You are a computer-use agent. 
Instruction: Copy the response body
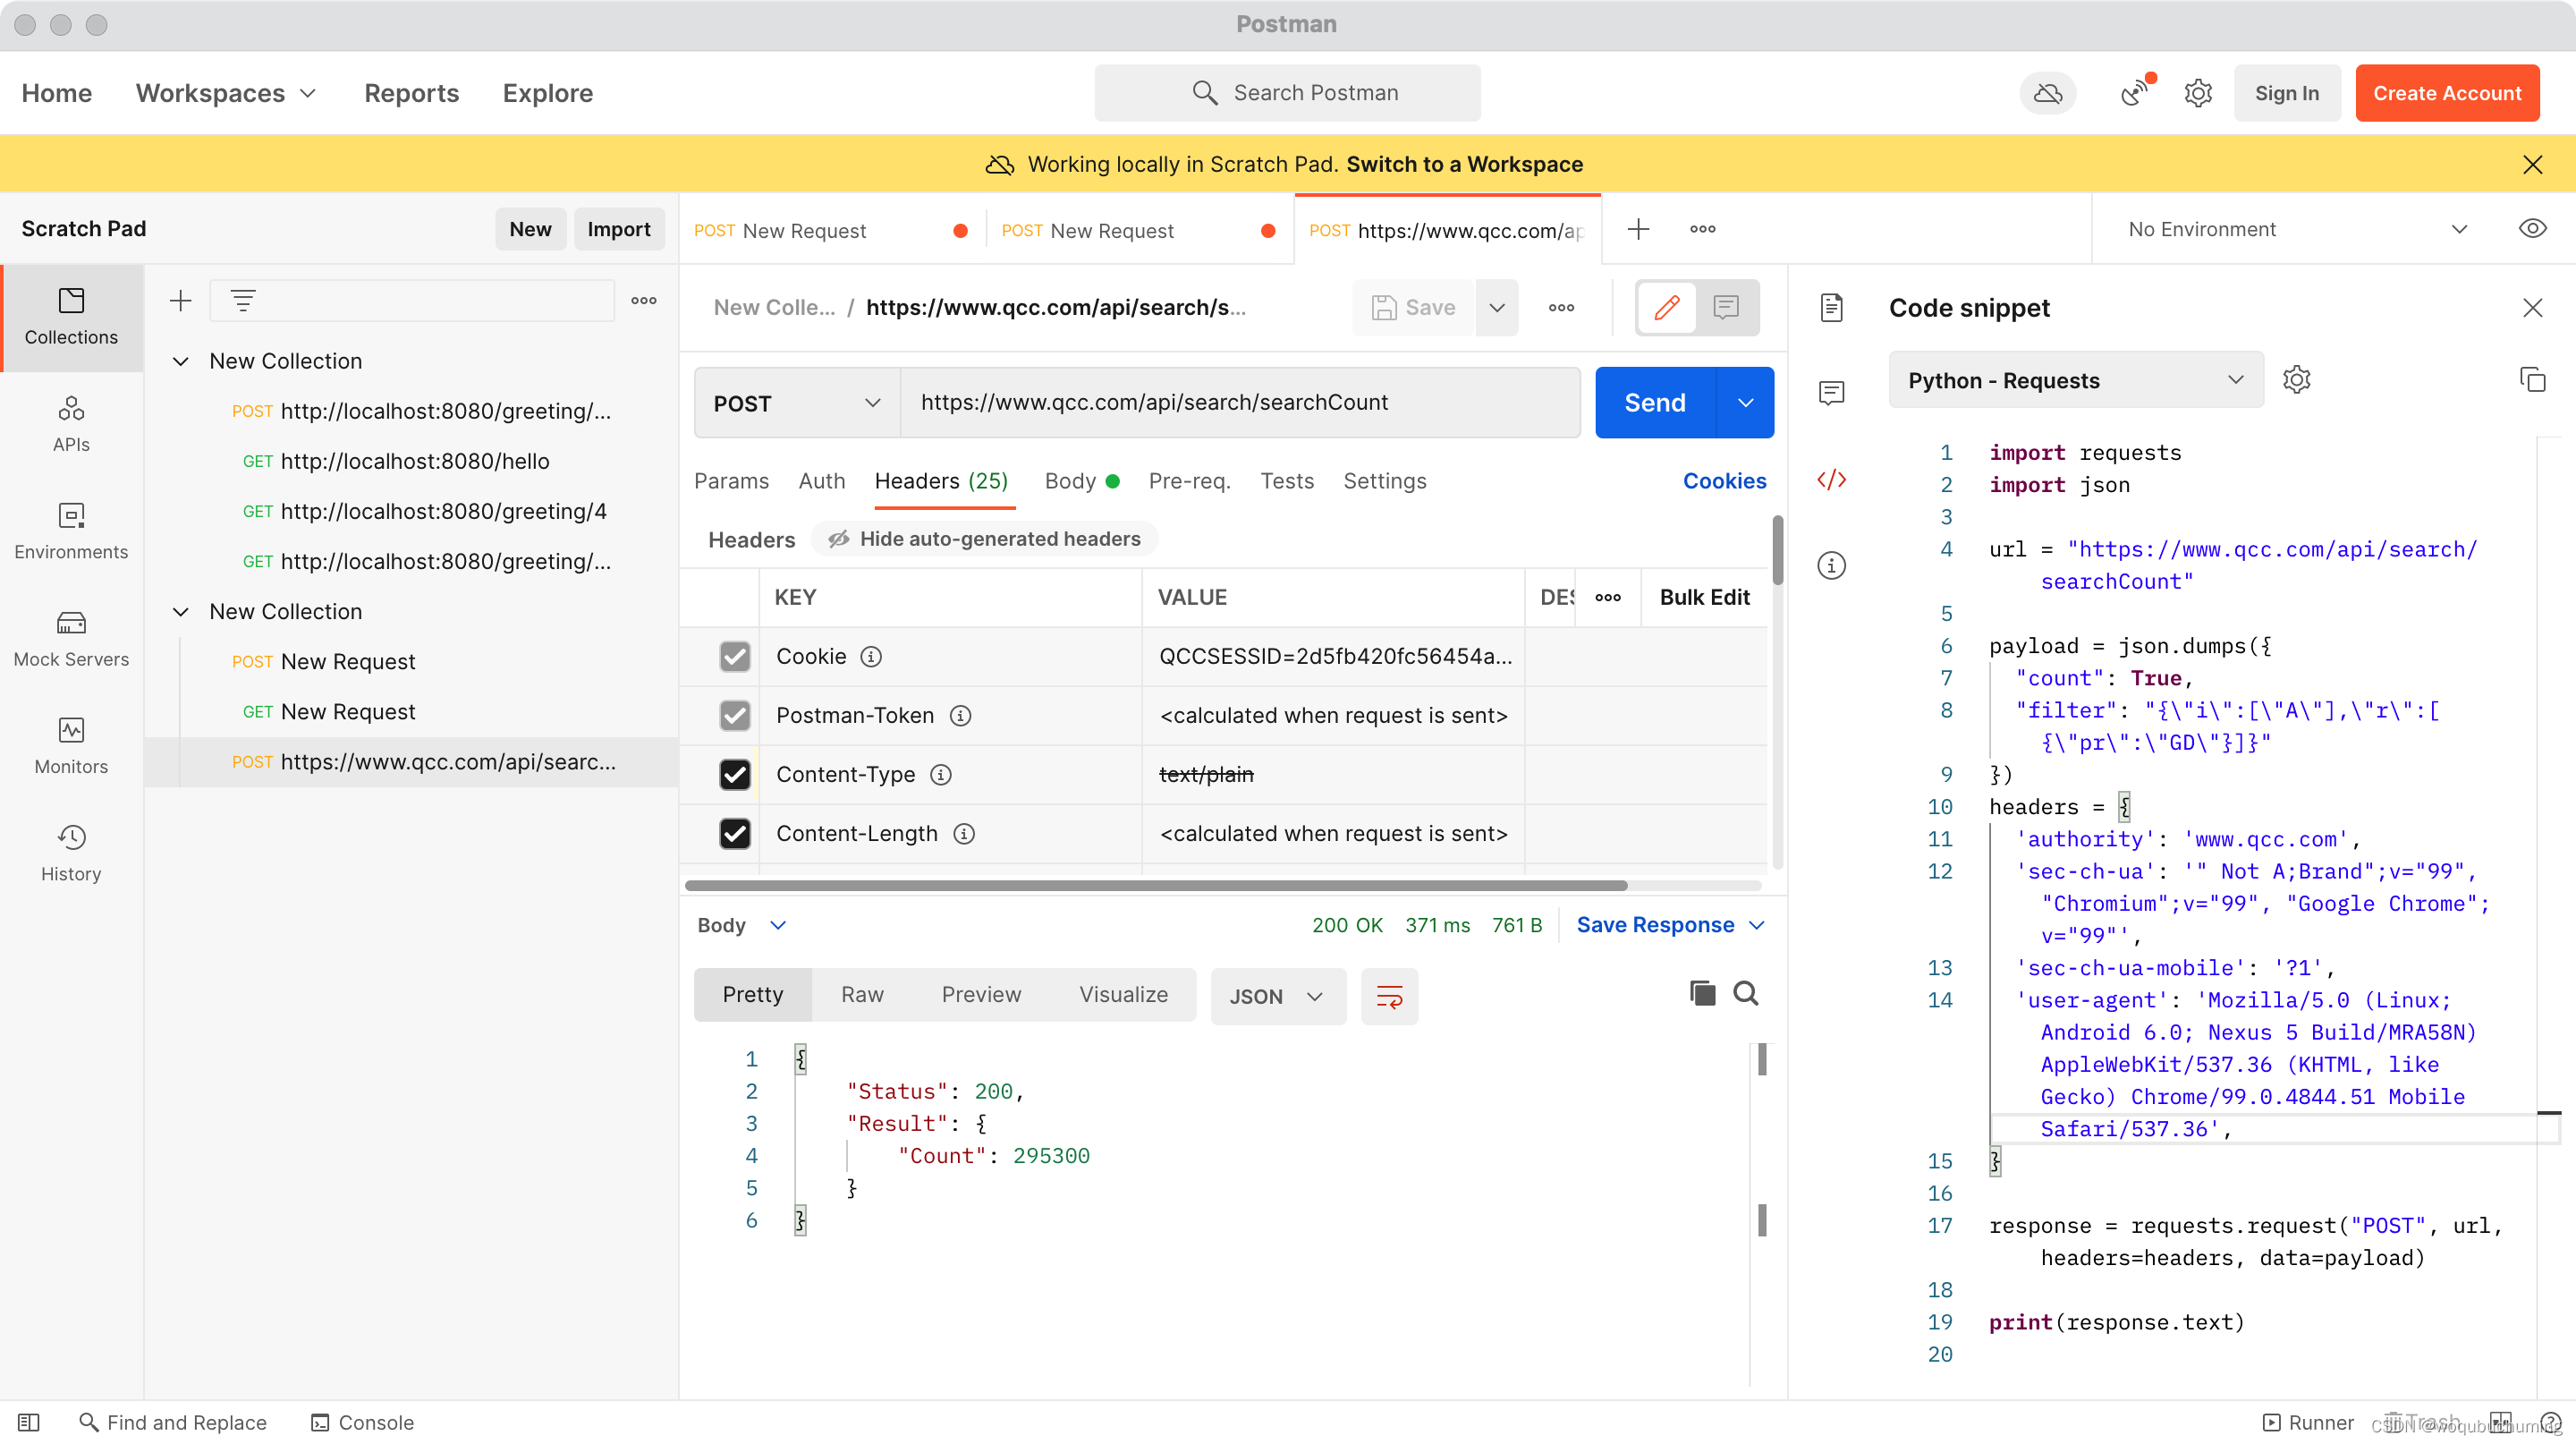click(1702, 992)
